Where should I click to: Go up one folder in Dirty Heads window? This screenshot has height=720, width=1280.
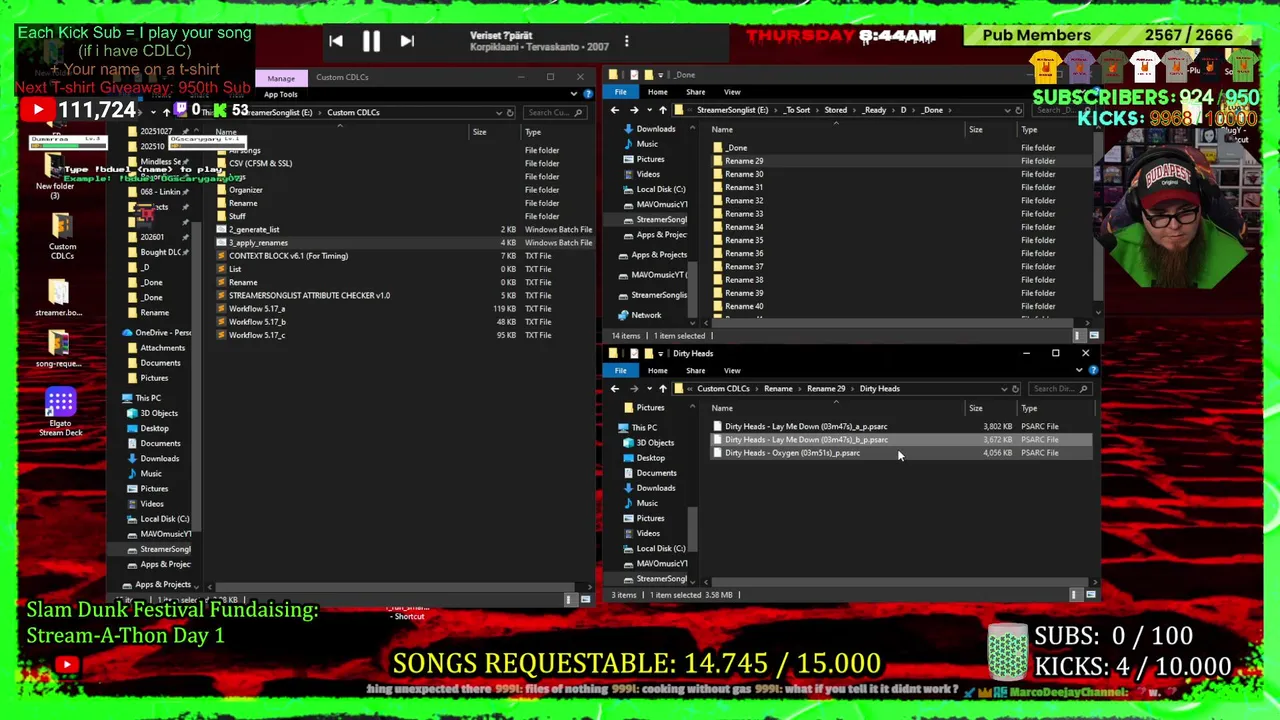pyautogui.click(x=662, y=388)
